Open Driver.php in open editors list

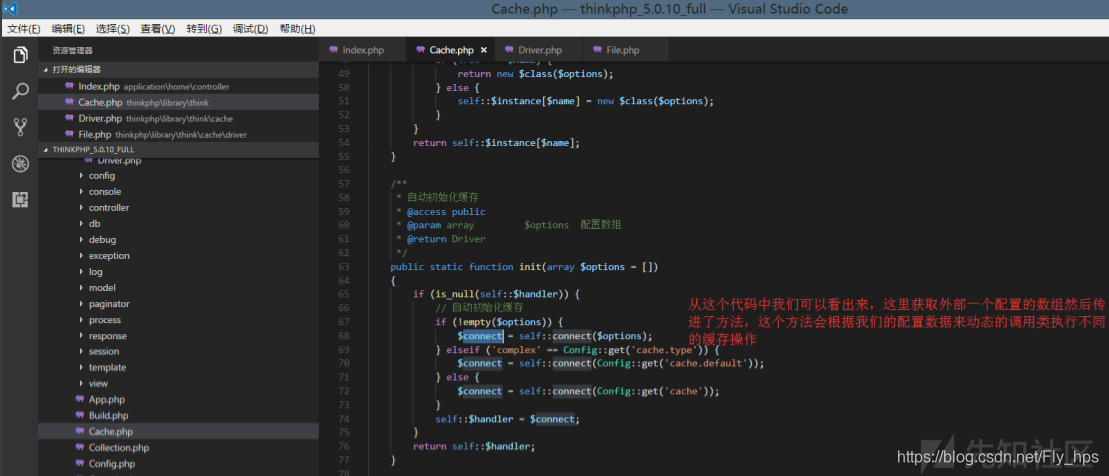178,118
